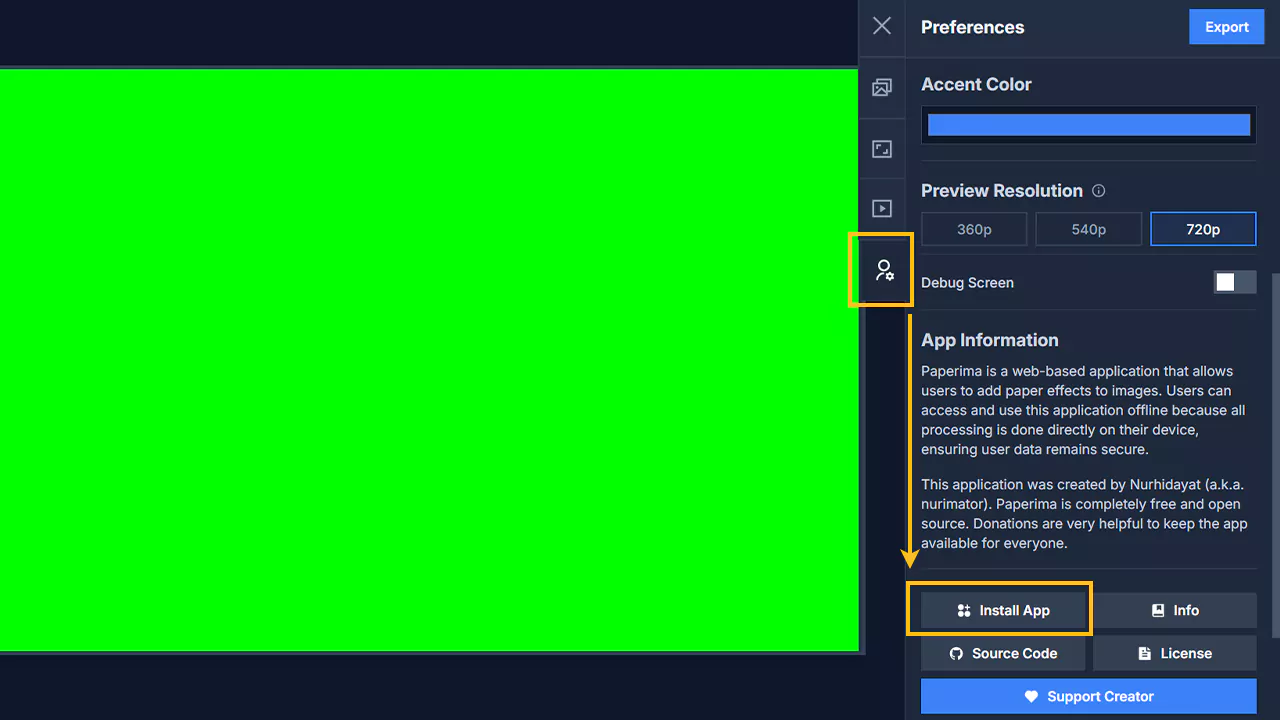This screenshot has height=720, width=1280.
Task: Select 720p preview resolution
Action: pos(1203,229)
